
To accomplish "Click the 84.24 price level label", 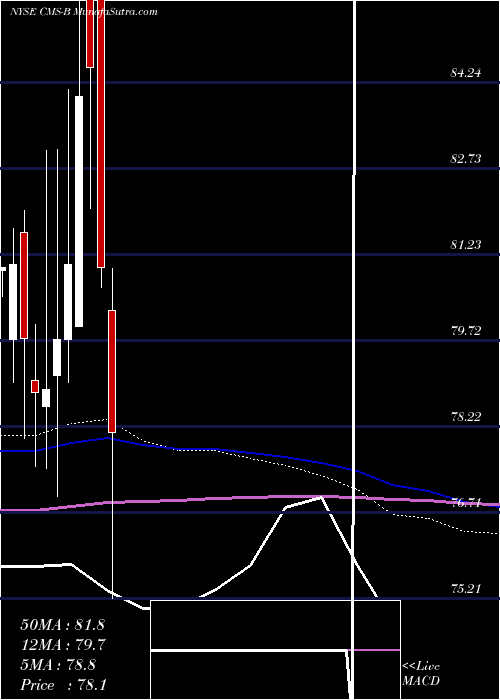I will click(x=466, y=73).
